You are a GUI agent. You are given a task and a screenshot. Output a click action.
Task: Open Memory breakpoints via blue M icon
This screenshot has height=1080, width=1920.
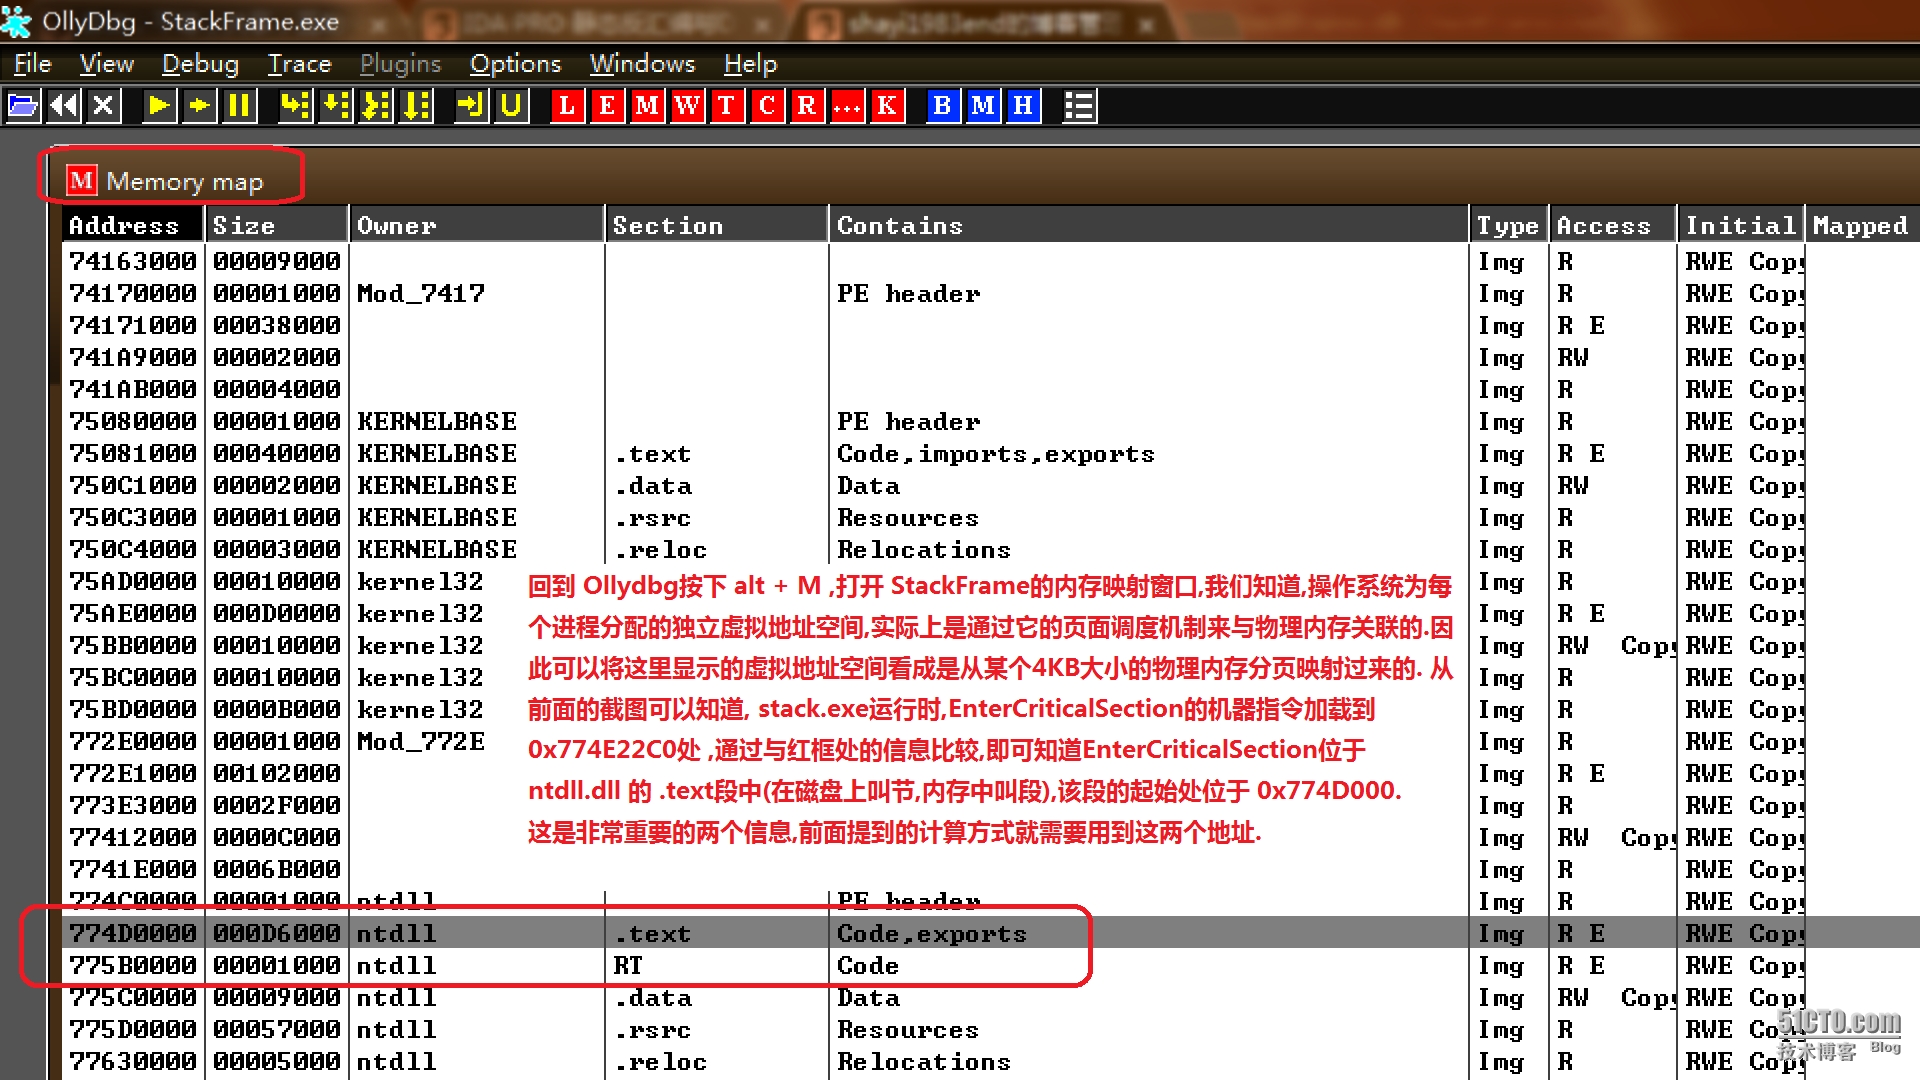(983, 105)
